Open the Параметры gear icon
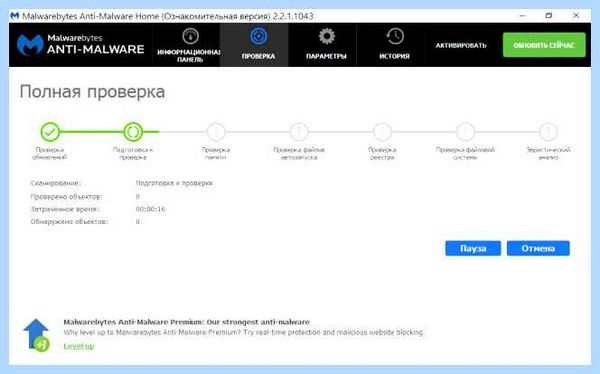Viewport: 600px width, 374px height. 326,36
